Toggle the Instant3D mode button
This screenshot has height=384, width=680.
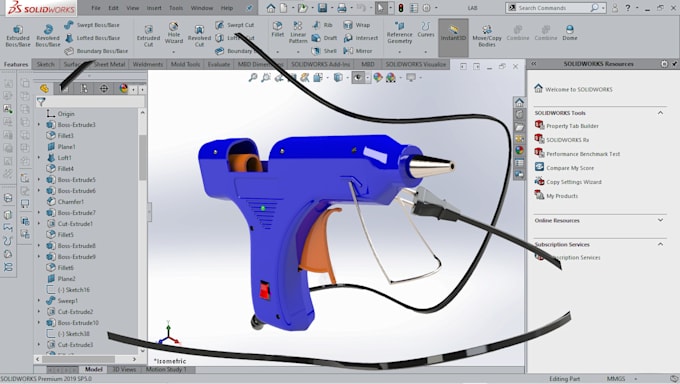453,33
